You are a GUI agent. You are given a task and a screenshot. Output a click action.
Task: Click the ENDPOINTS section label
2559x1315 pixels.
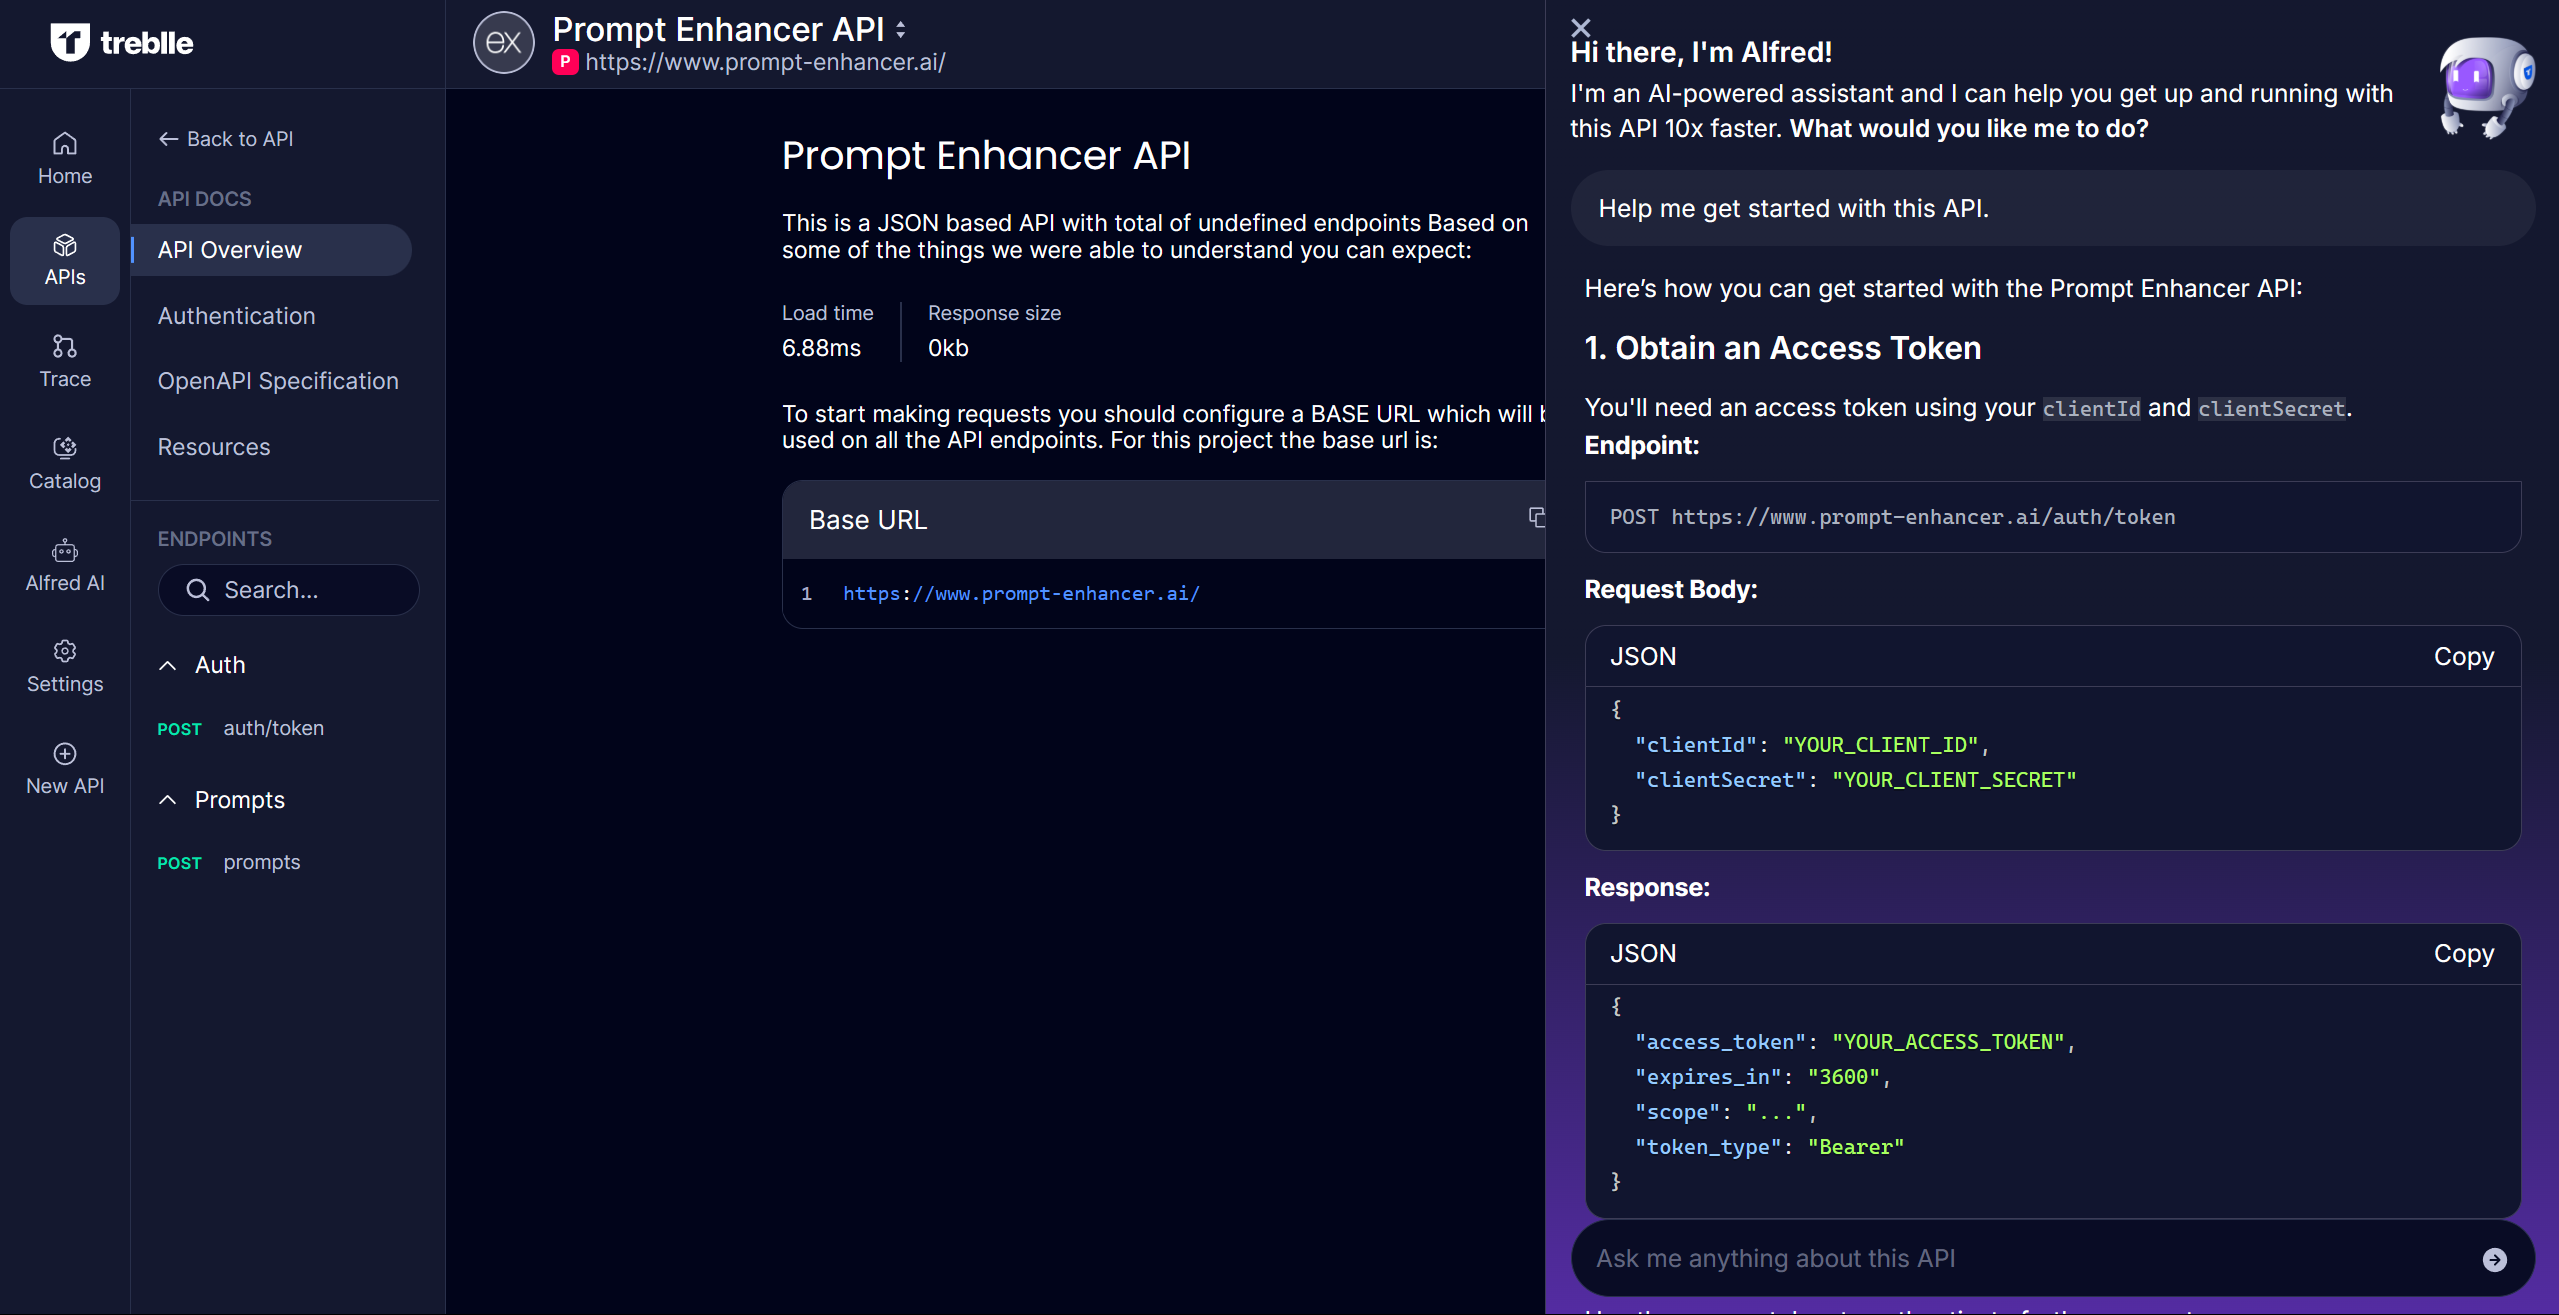[x=214, y=539]
